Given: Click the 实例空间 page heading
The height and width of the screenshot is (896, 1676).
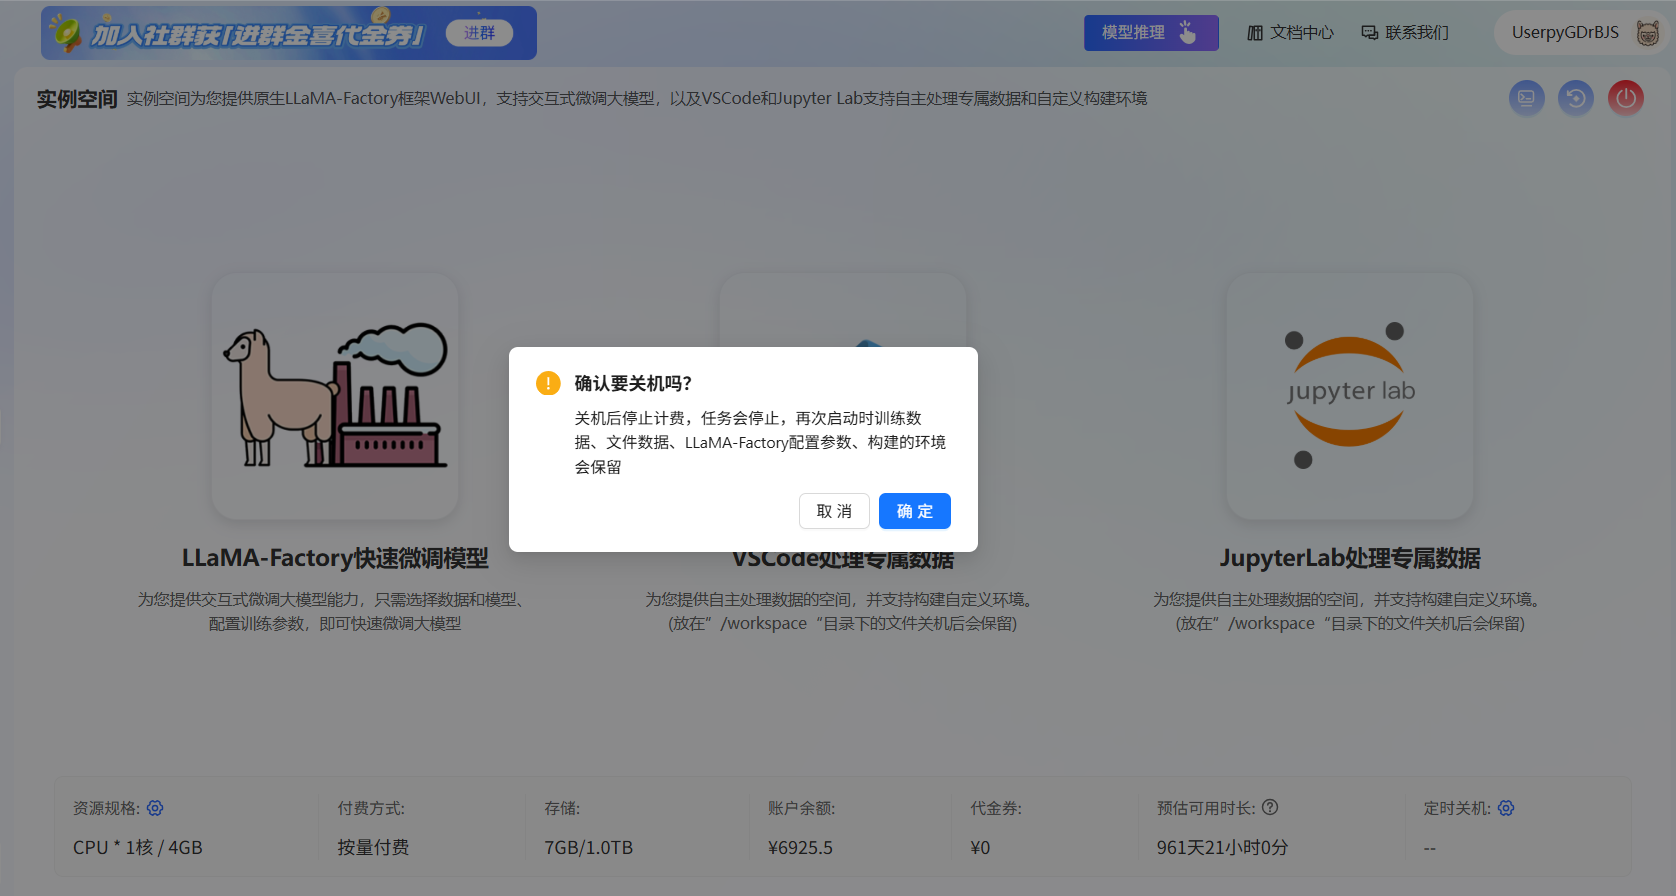Looking at the screenshot, I should 77,99.
